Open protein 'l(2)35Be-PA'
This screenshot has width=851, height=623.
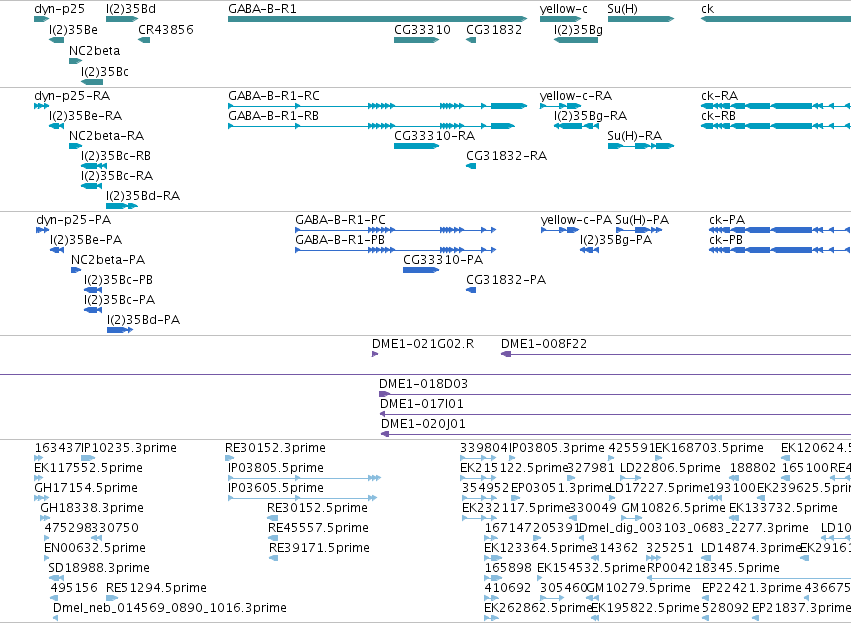86,240
